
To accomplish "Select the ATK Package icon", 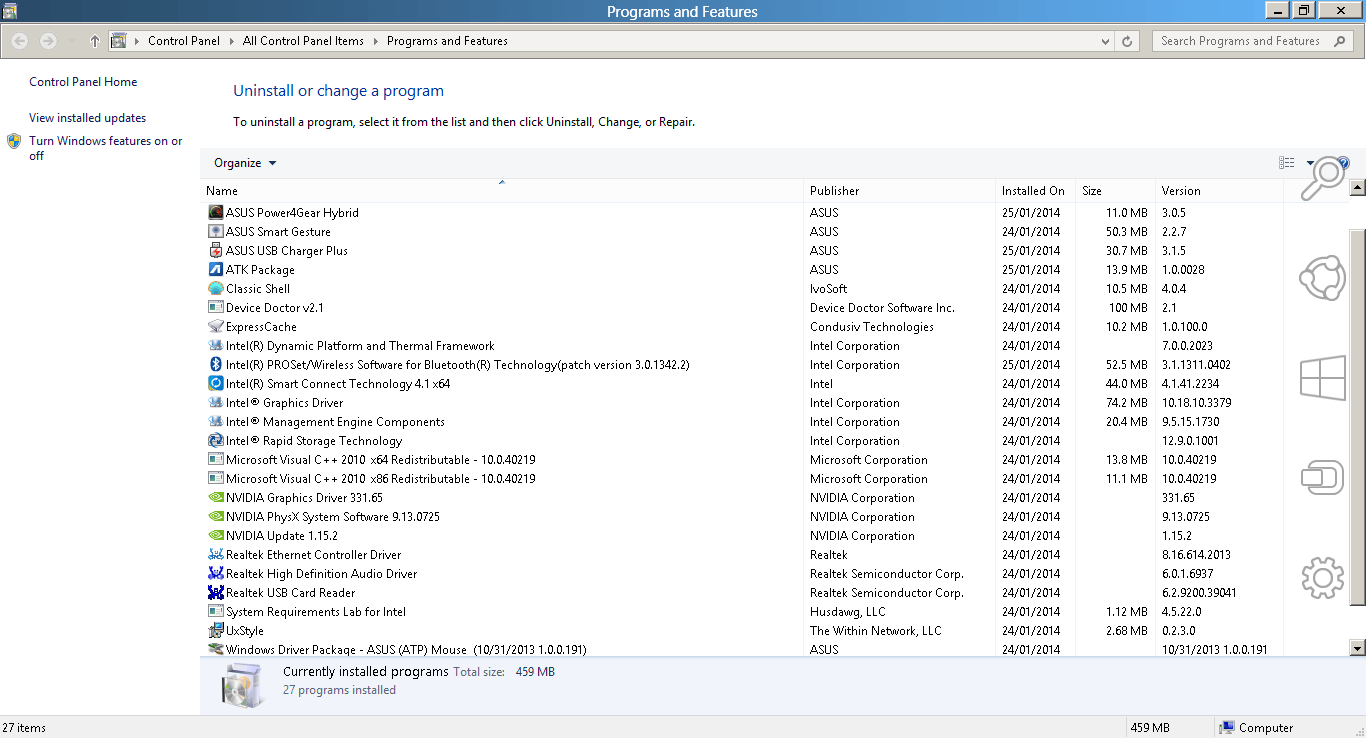I will (215, 270).
